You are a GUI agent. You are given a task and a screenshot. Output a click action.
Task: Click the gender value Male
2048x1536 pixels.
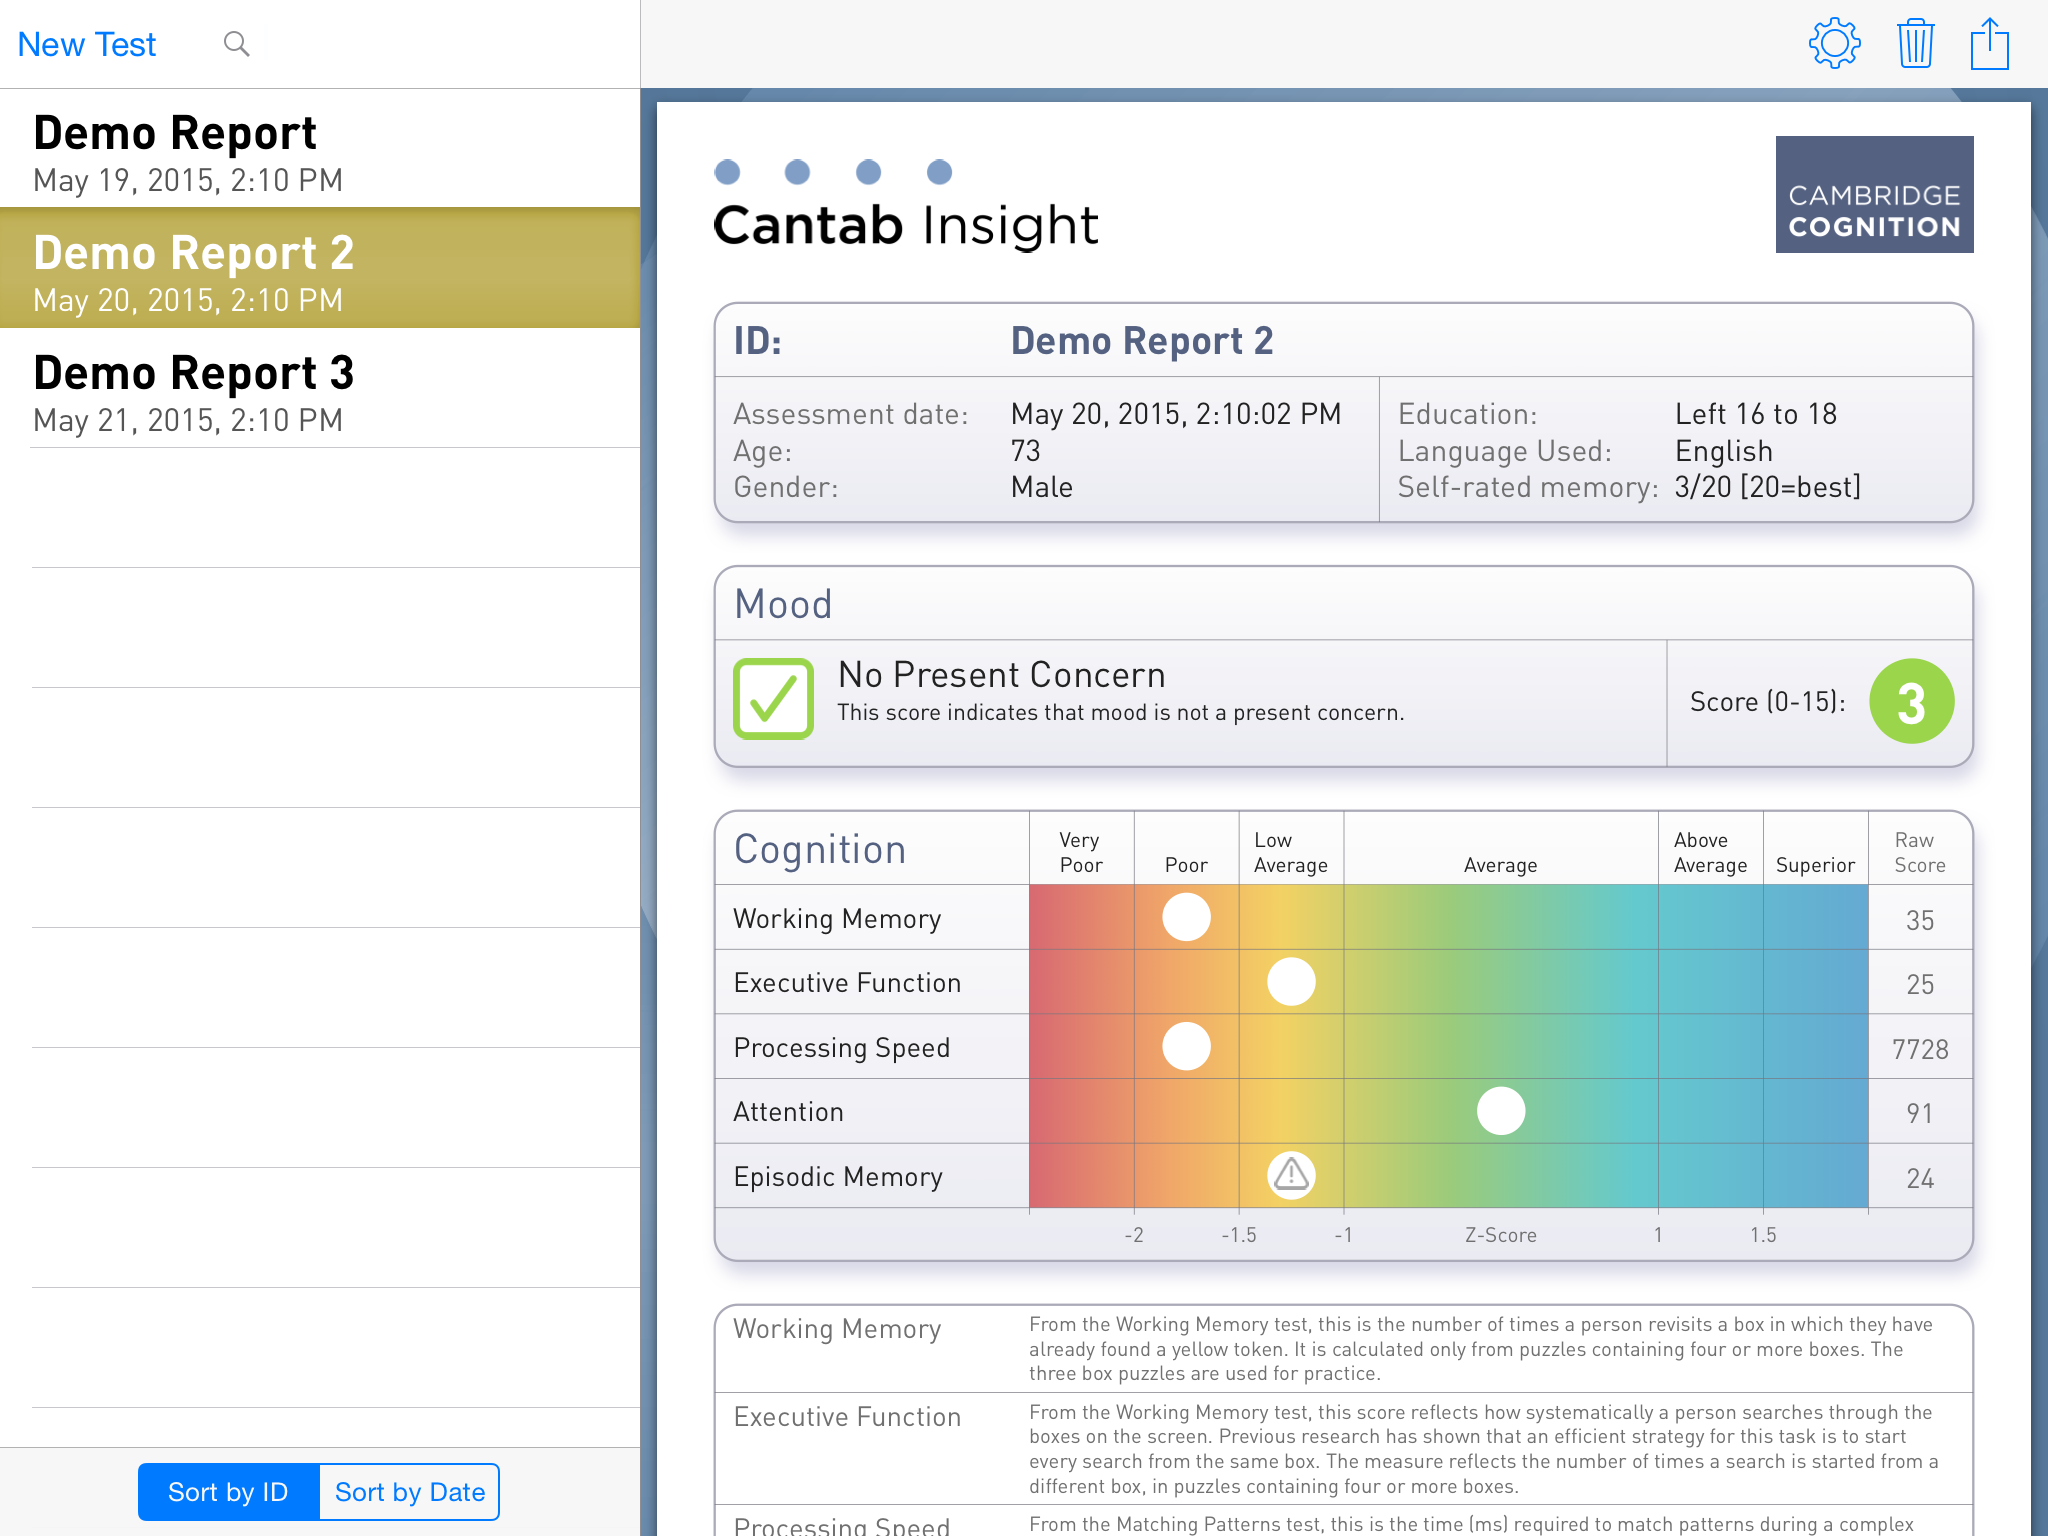pyautogui.click(x=1042, y=487)
